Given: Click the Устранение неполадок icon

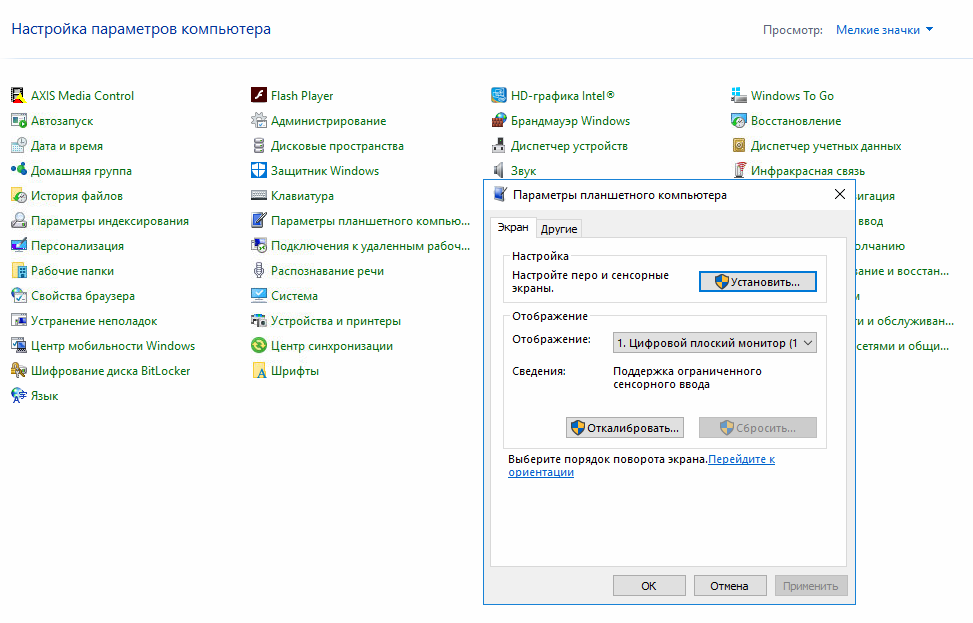Looking at the screenshot, I should pos(18,321).
